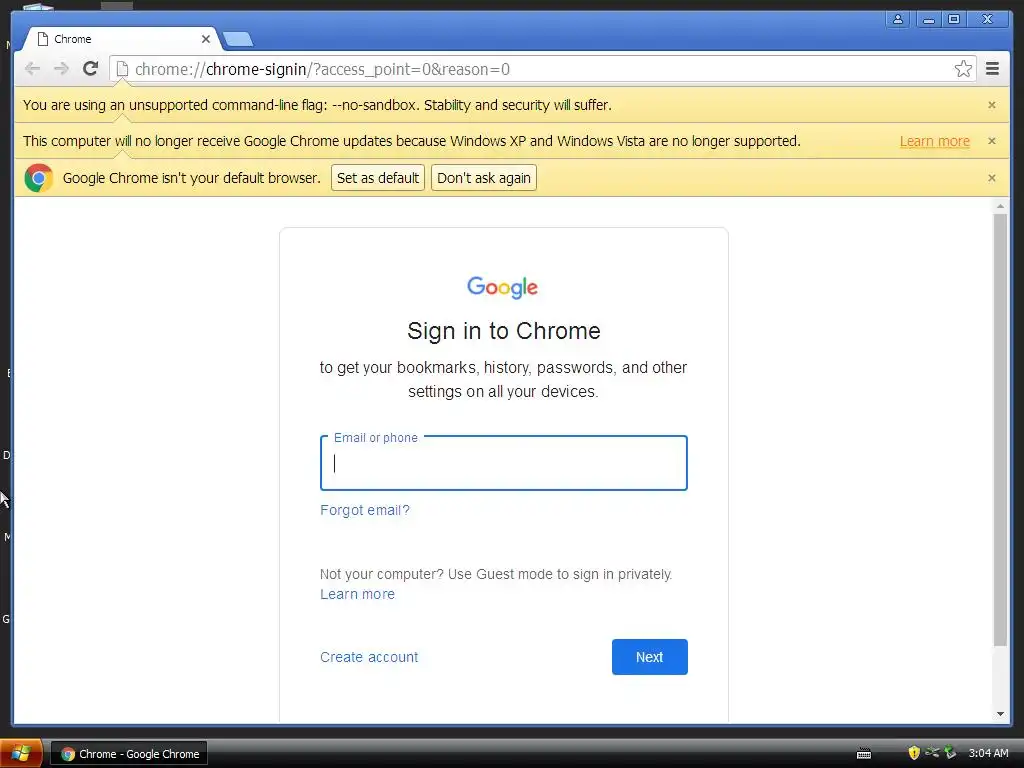The height and width of the screenshot is (768, 1024).
Task: Click the security shield tray icon
Action: [914, 753]
